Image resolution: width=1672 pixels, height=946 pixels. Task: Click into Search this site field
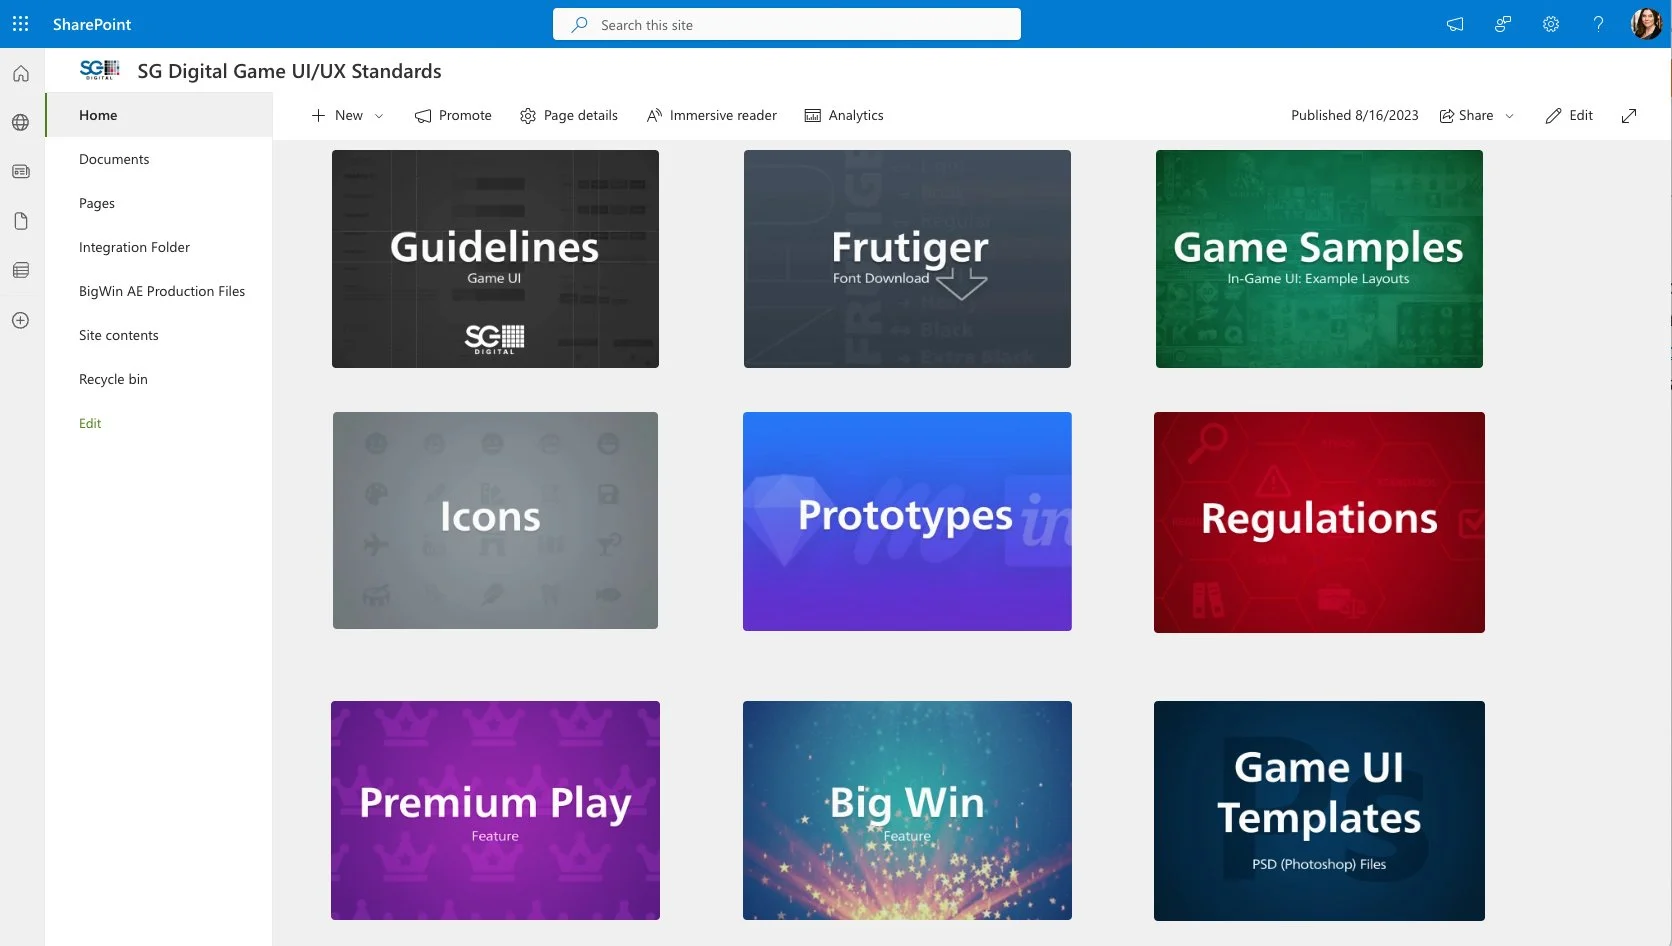tap(787, 24)
